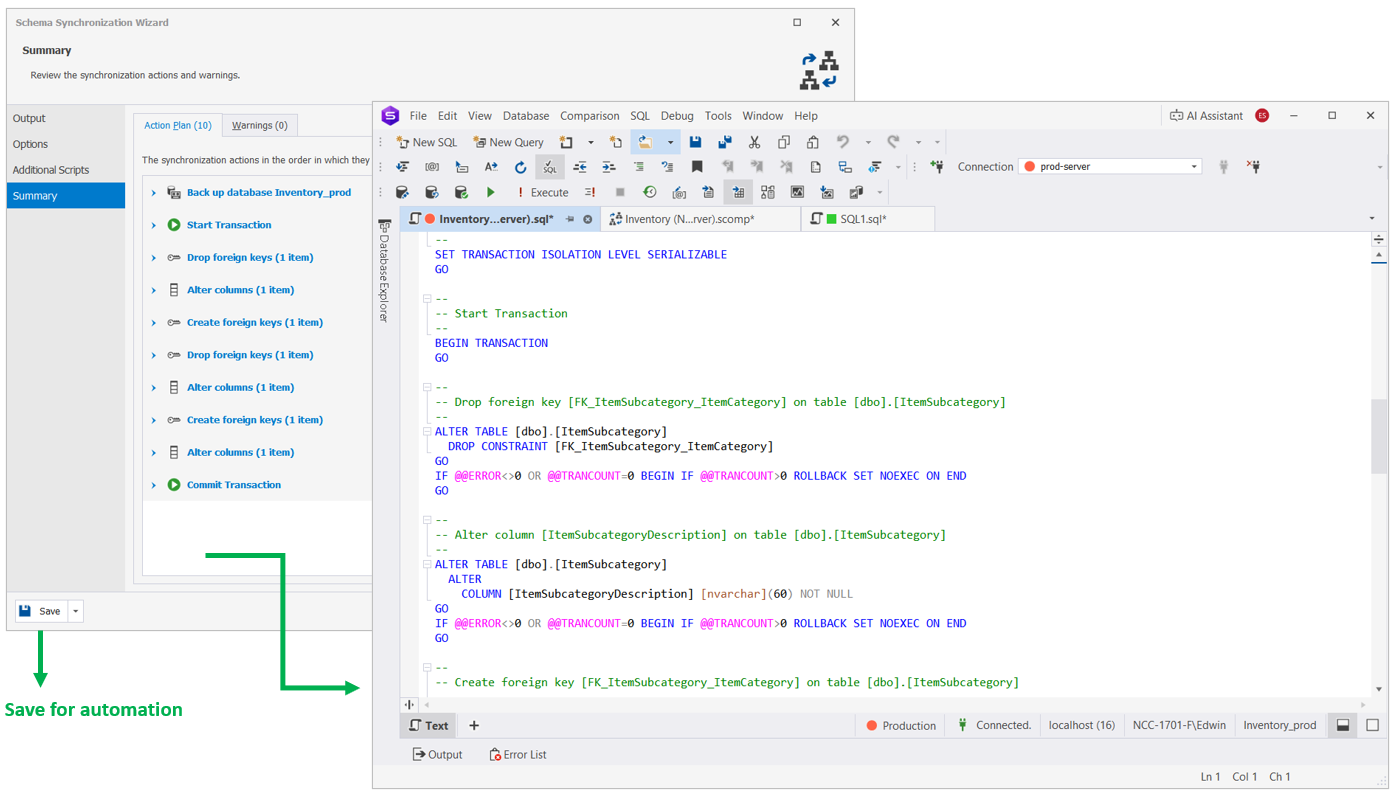Open the Database Explorer side panel
Viewport: 1392px width, 792px height.
click(x=384, y=271)
